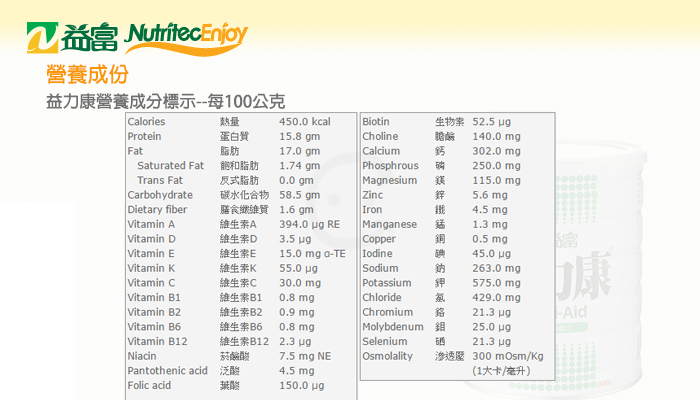Select the Folic acid label

click(149, 385)
